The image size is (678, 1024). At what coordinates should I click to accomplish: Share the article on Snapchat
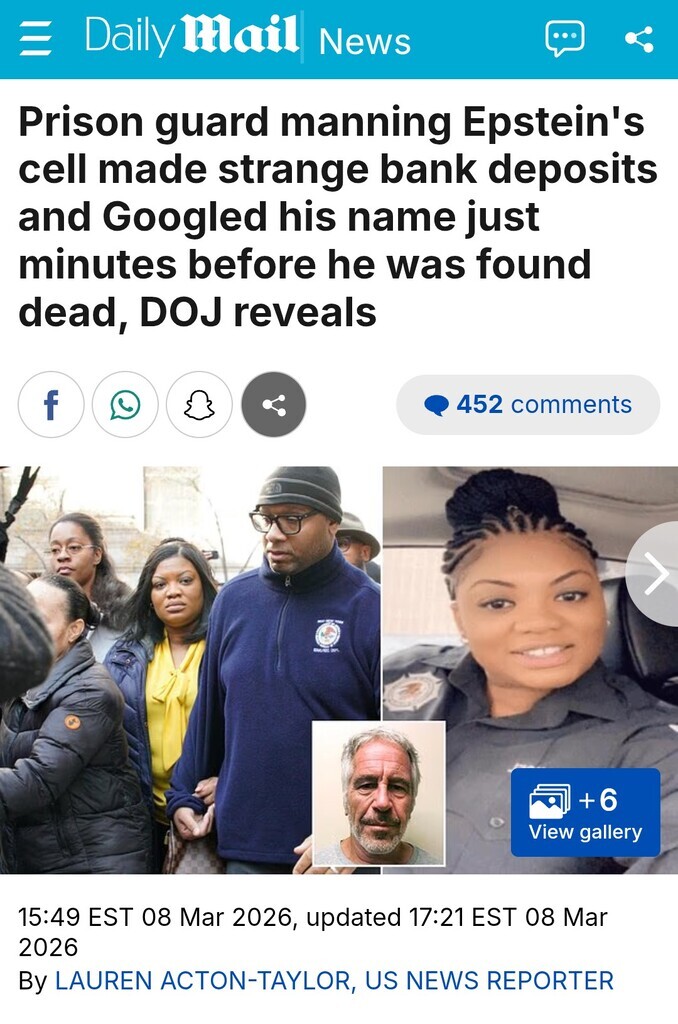coord(199,404)
